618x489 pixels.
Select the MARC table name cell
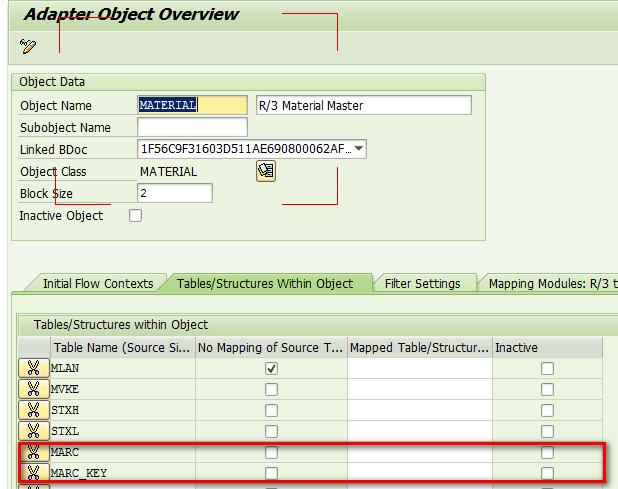pos(123,452)
